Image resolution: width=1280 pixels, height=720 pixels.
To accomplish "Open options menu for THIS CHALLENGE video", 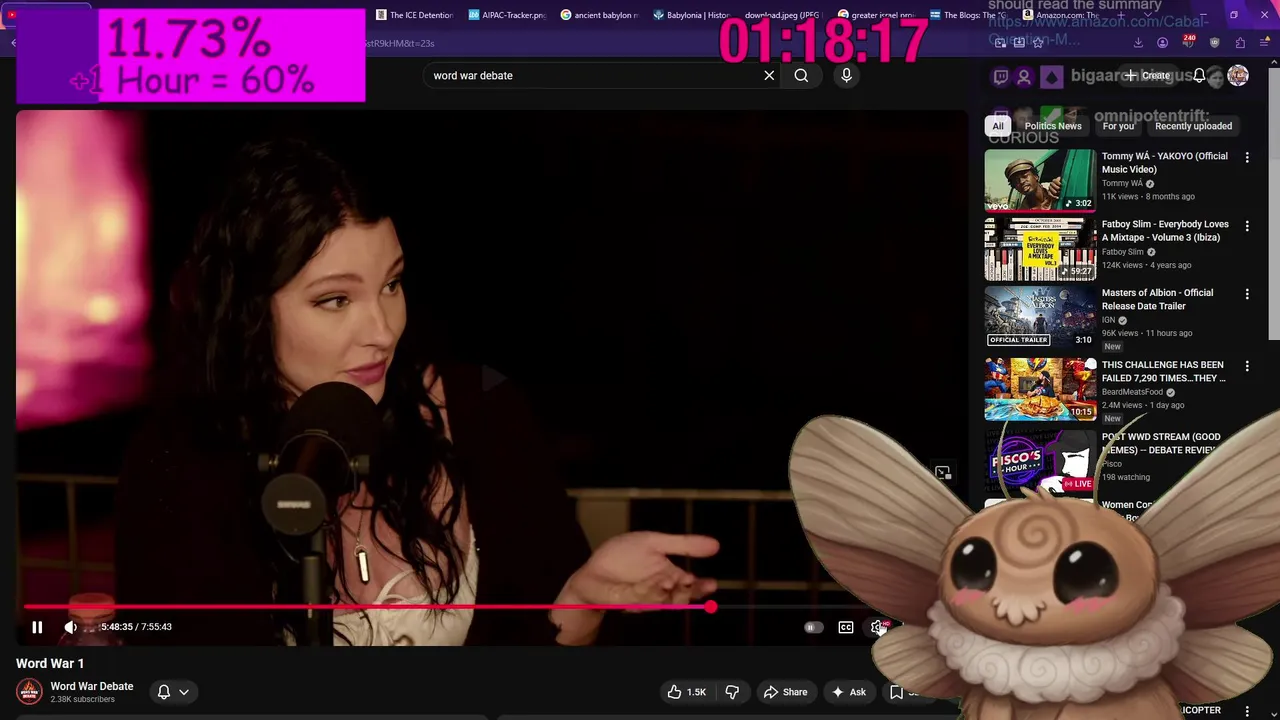I will (x=1247, y=366).
